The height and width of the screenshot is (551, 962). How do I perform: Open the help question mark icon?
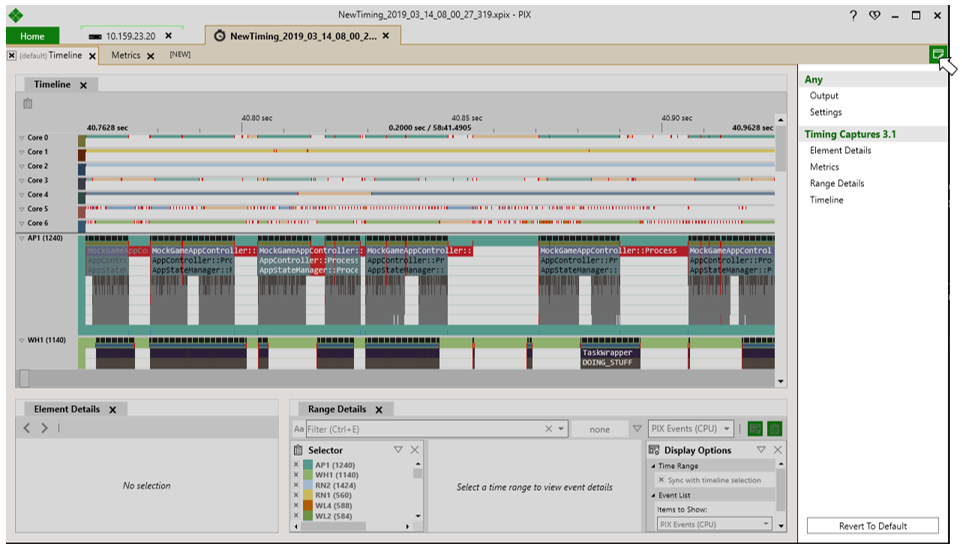[853, 15]
